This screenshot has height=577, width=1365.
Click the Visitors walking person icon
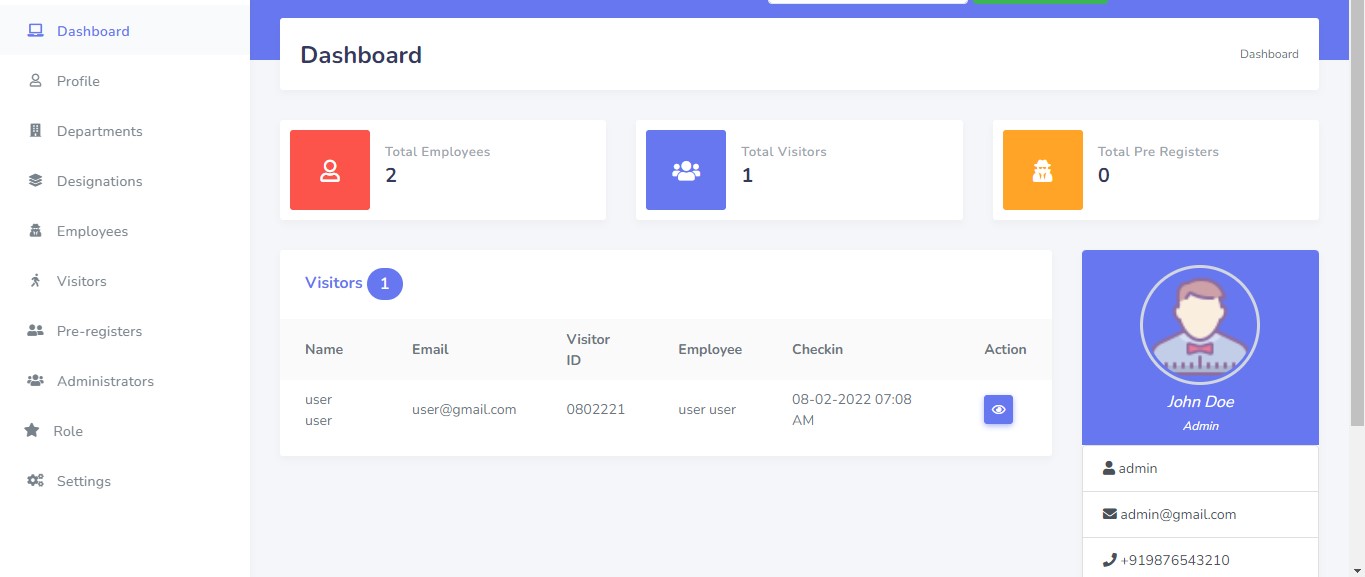36,281
